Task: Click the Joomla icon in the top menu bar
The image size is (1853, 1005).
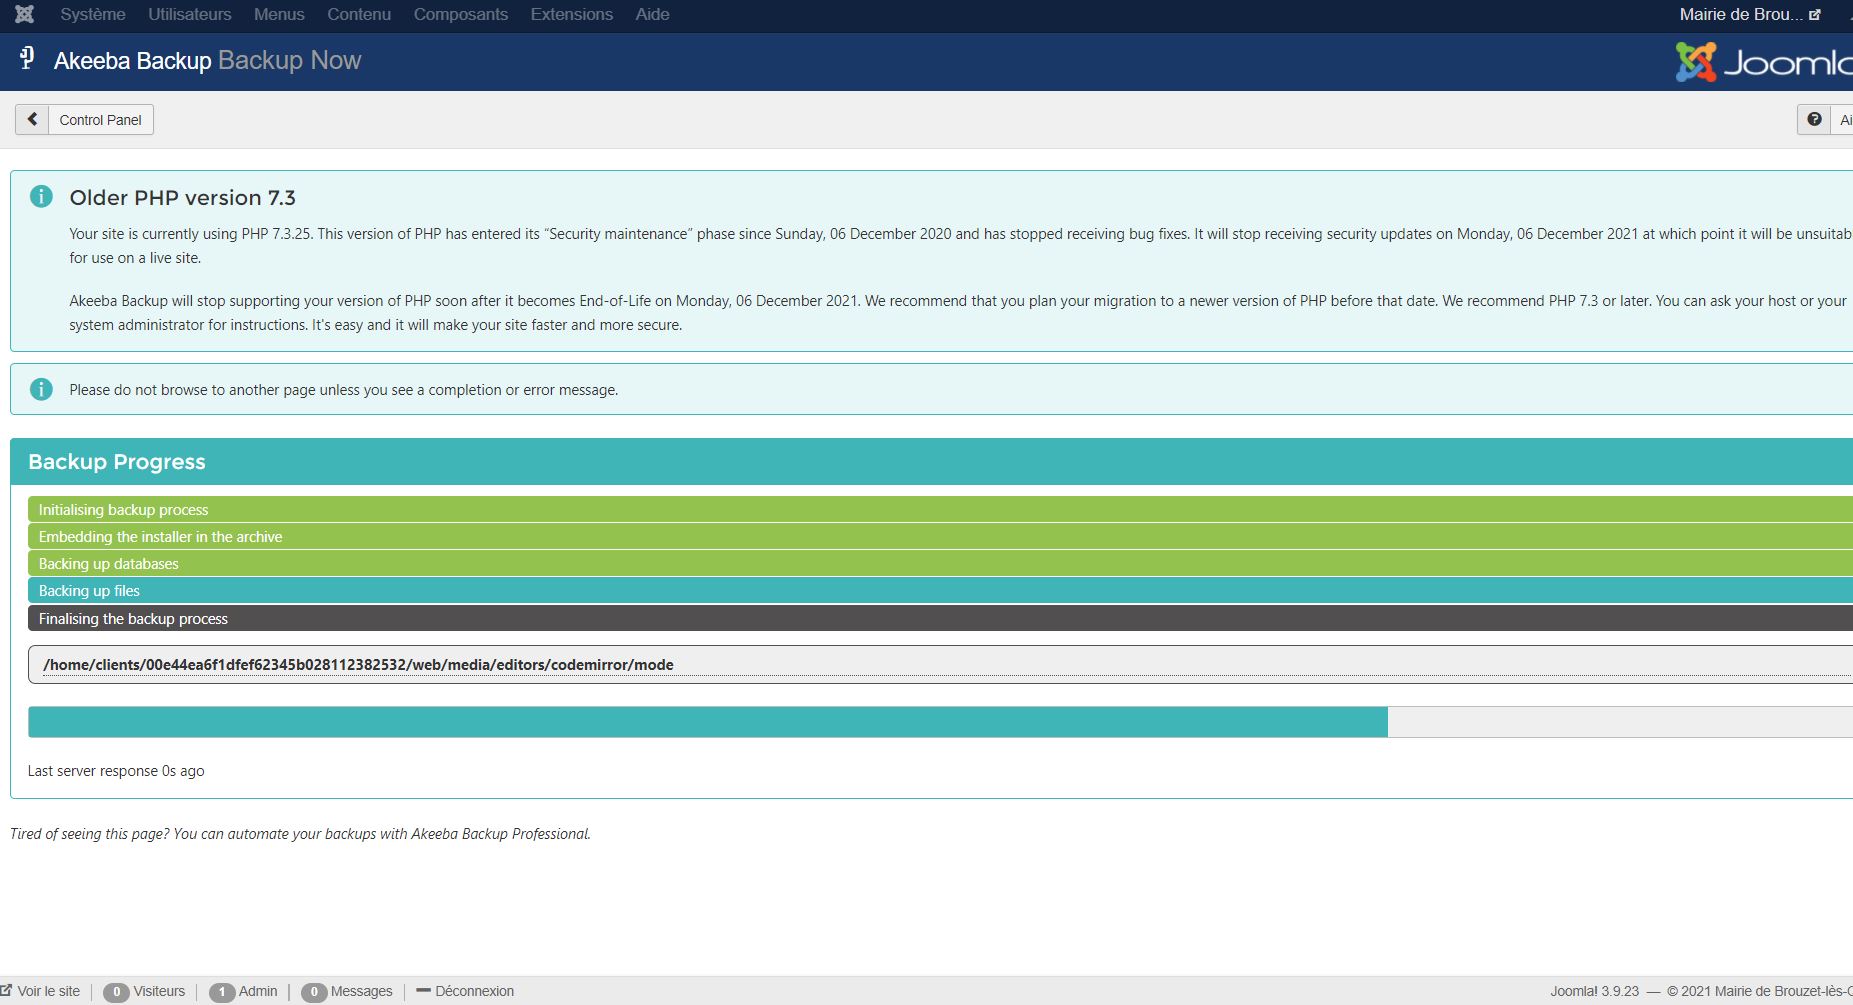Action: coord(25,14)
